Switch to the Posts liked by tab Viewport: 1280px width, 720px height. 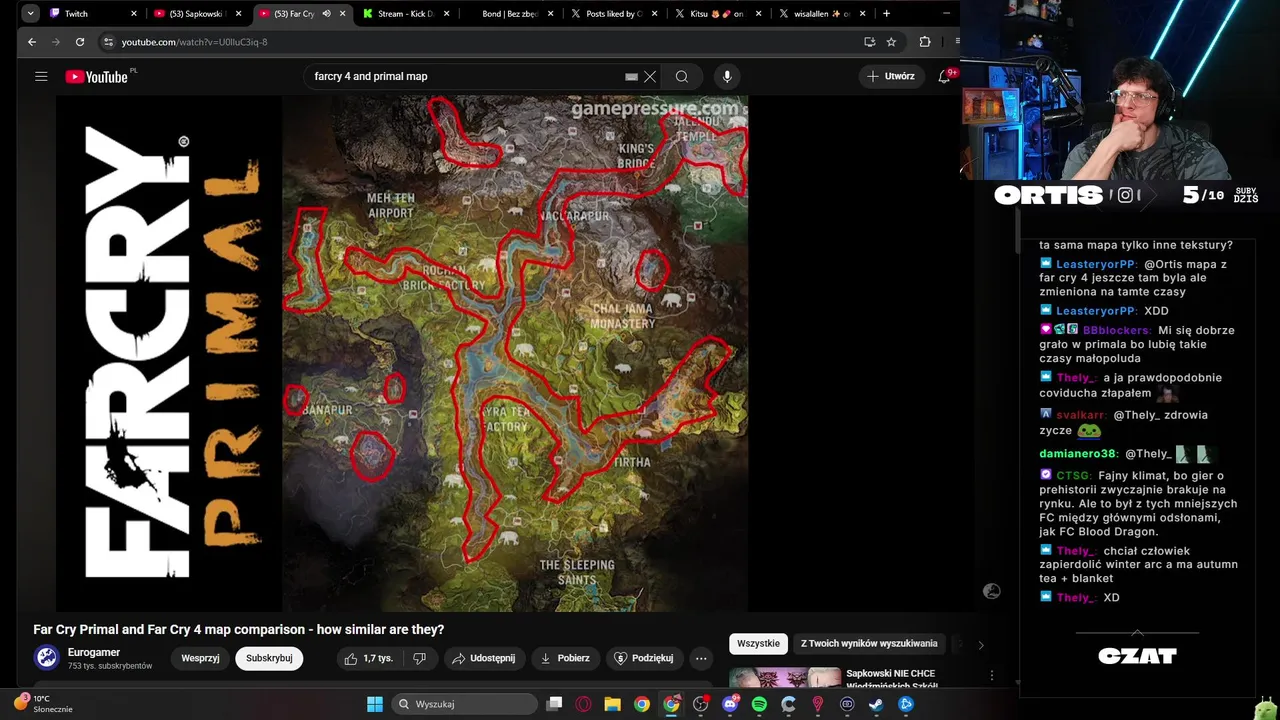click(612, 14)
